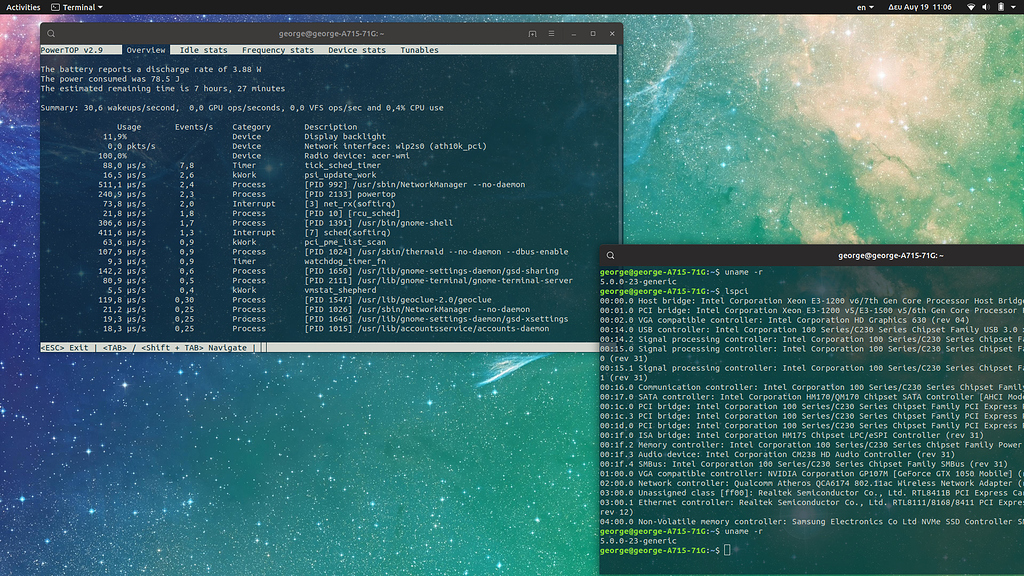Click the "lspci" command line in the second terminal
1024x576 pixels.
(674, 291)
